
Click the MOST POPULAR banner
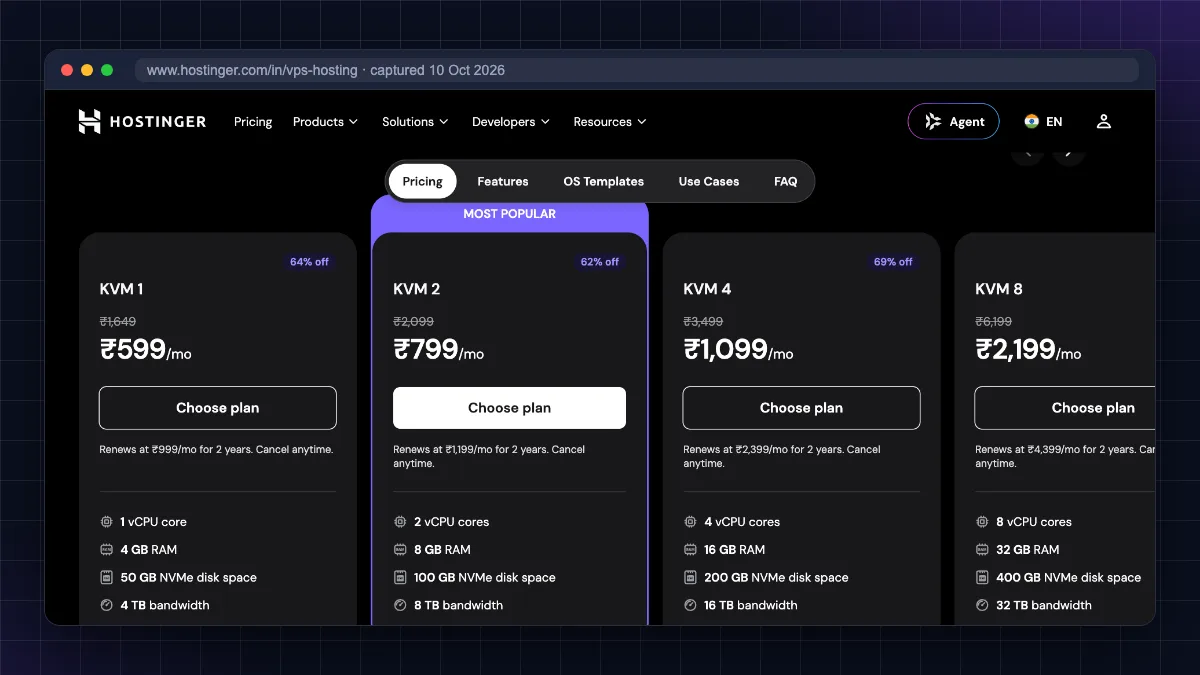[x=510, y=214]
